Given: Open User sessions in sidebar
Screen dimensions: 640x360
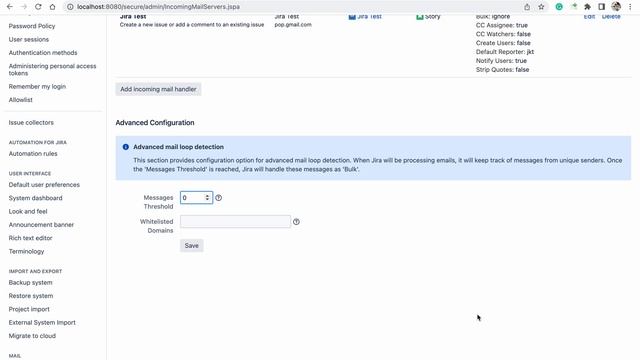Looking at the screenshot, I should tap(29, 40).
